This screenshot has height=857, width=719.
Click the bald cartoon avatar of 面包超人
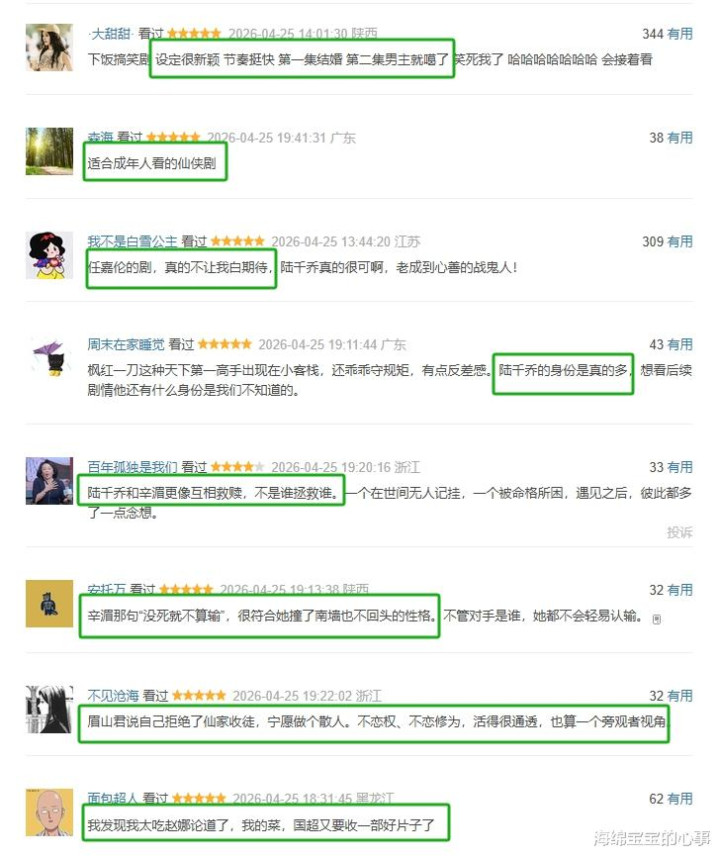49,812
